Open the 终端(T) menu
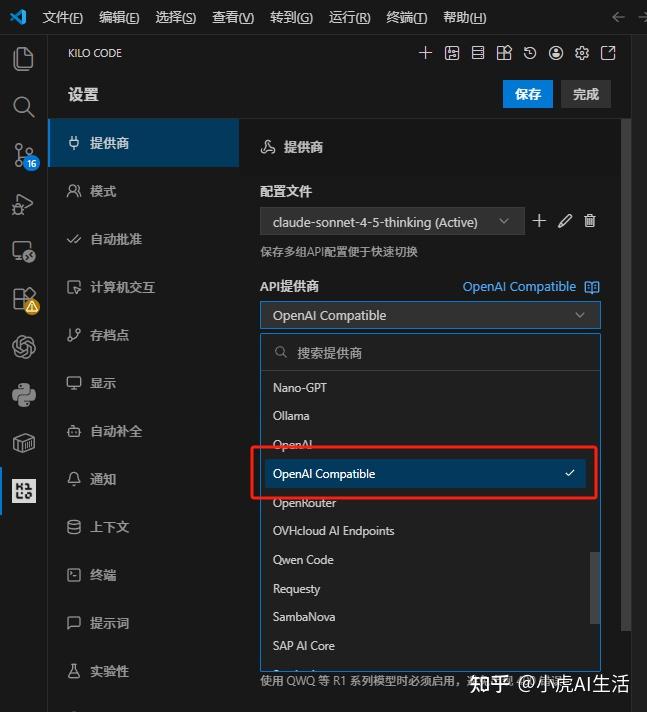Image resolution: width=647 pixels, height=712 pixels. point(406,18)
